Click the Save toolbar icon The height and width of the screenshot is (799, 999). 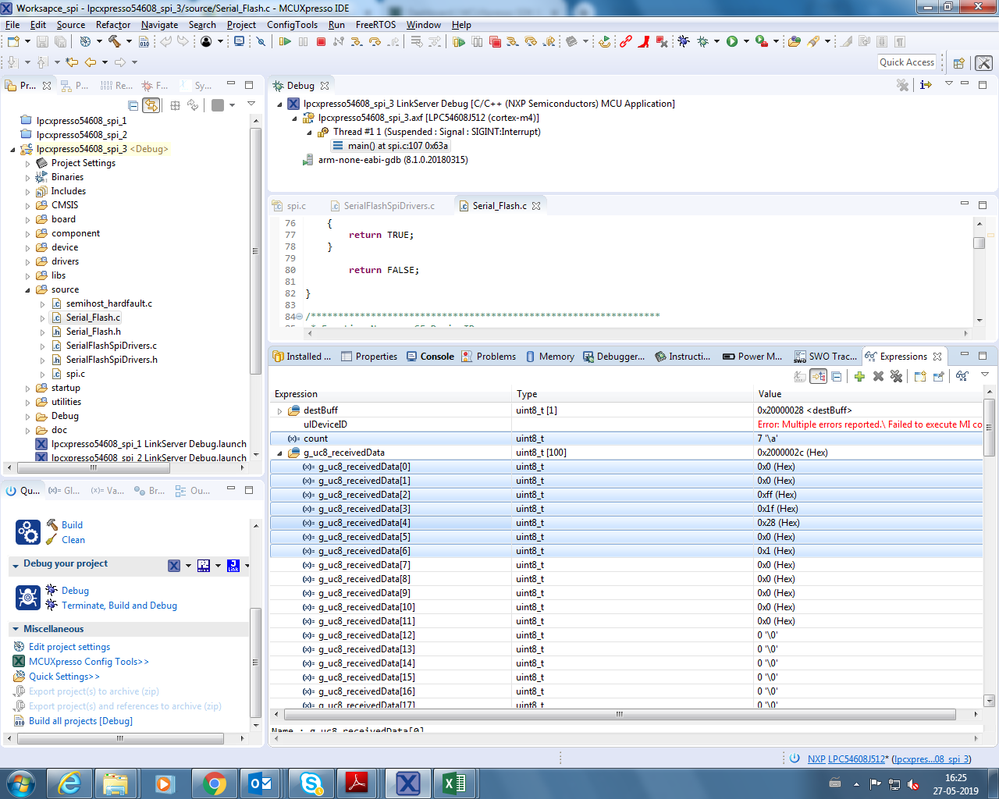pos(42,41)
